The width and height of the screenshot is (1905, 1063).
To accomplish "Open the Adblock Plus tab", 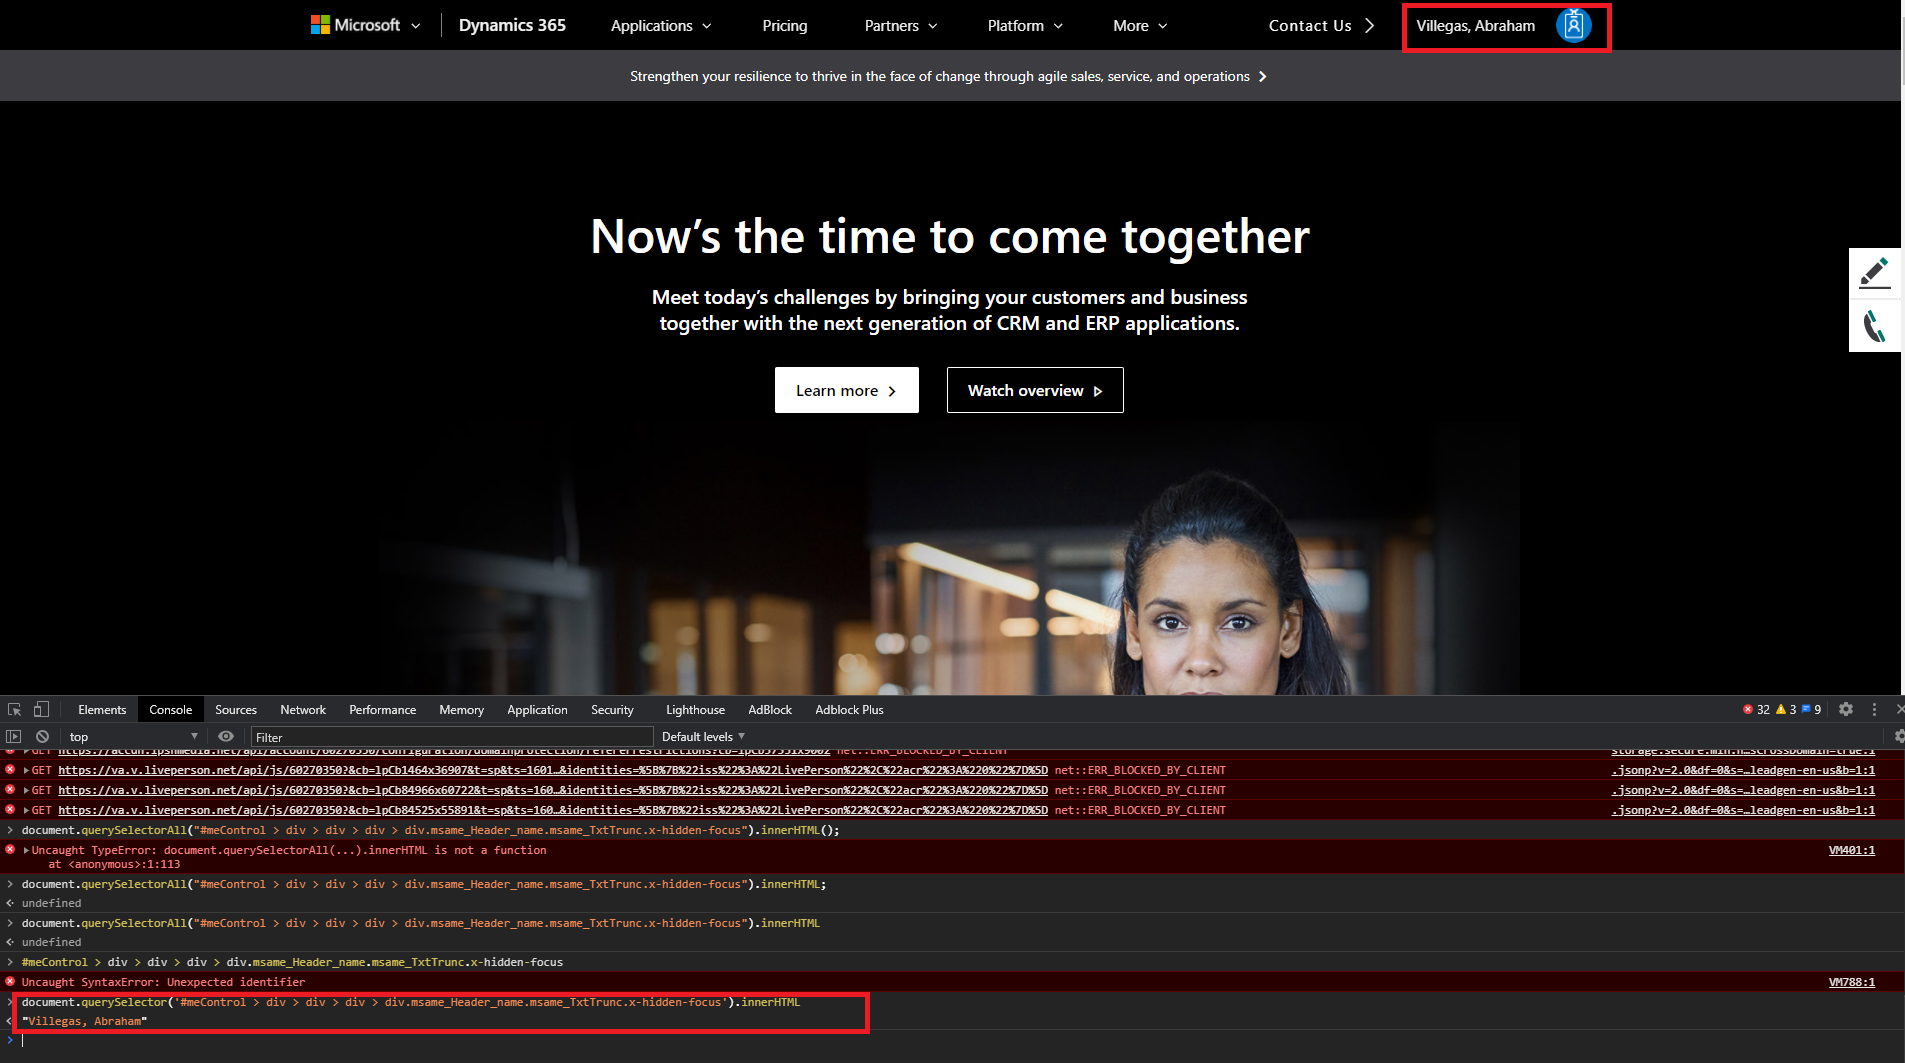I will [849, 709].
